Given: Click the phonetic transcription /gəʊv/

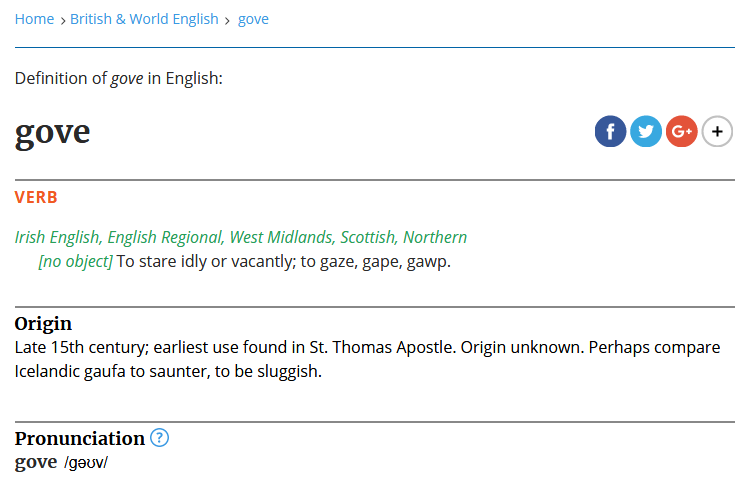Looking at the screenshot, I should (85, 463).
